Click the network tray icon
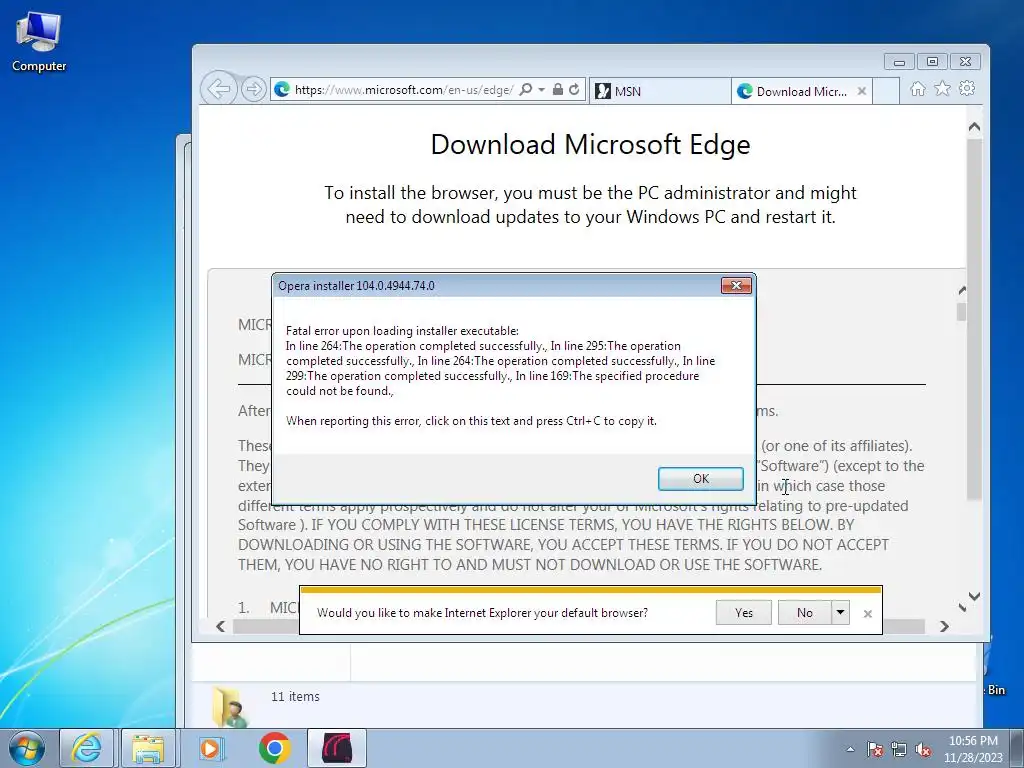This screenshot has height=768, width=1024. click(899, 750)
